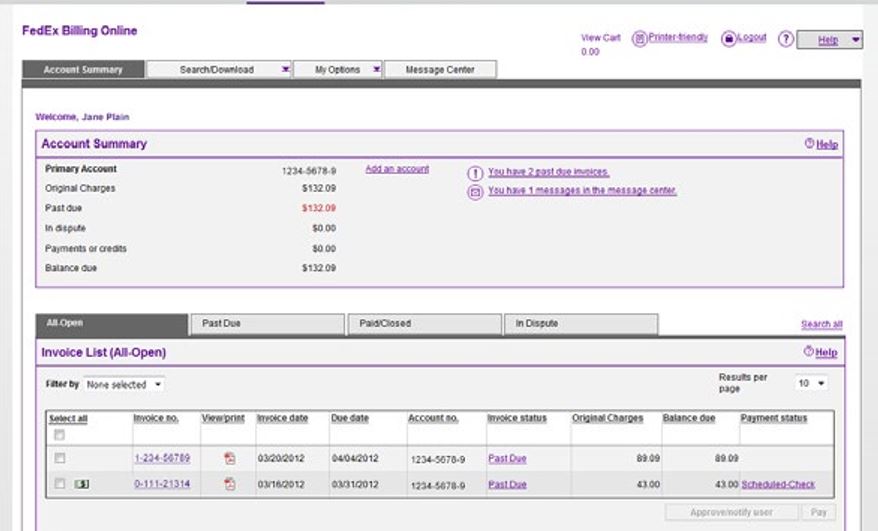Viewport: 878px width, 531px height.
Task: Click the FedEx Billing Online title
Action: click(80, 31)
